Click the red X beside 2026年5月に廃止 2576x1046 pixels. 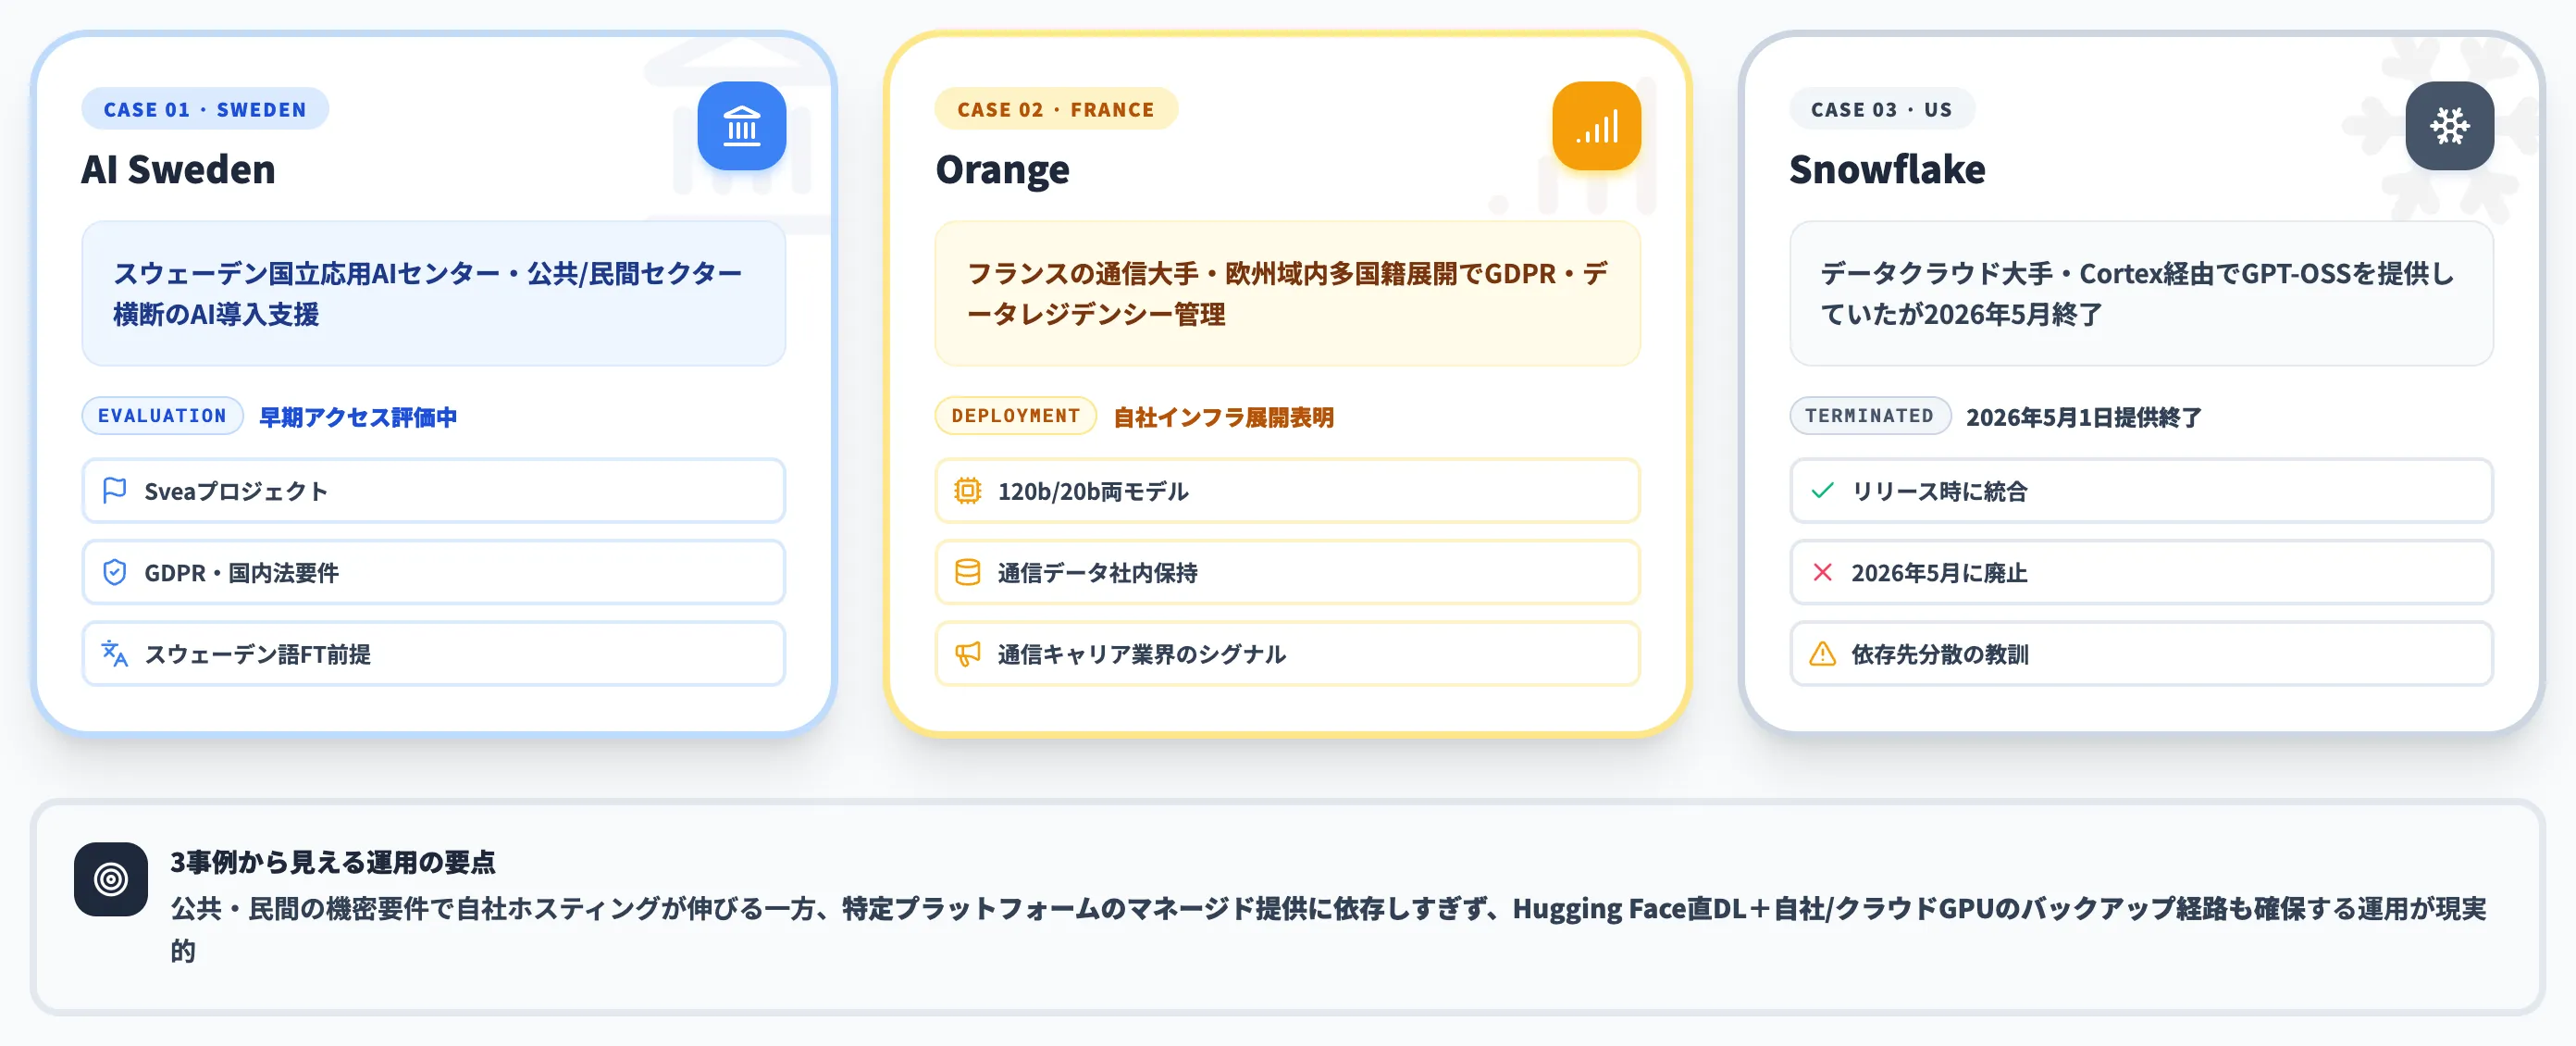[x=1822, y=572]
